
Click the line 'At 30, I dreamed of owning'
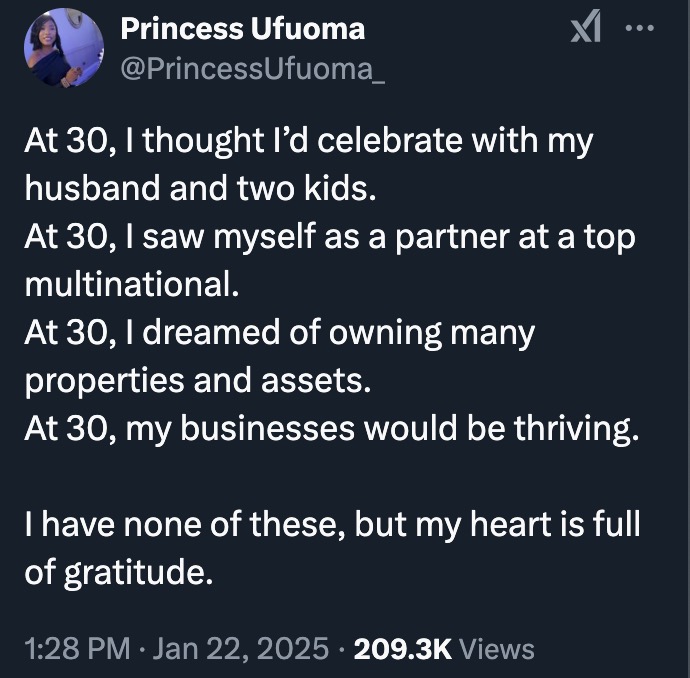tap(279, 333)
